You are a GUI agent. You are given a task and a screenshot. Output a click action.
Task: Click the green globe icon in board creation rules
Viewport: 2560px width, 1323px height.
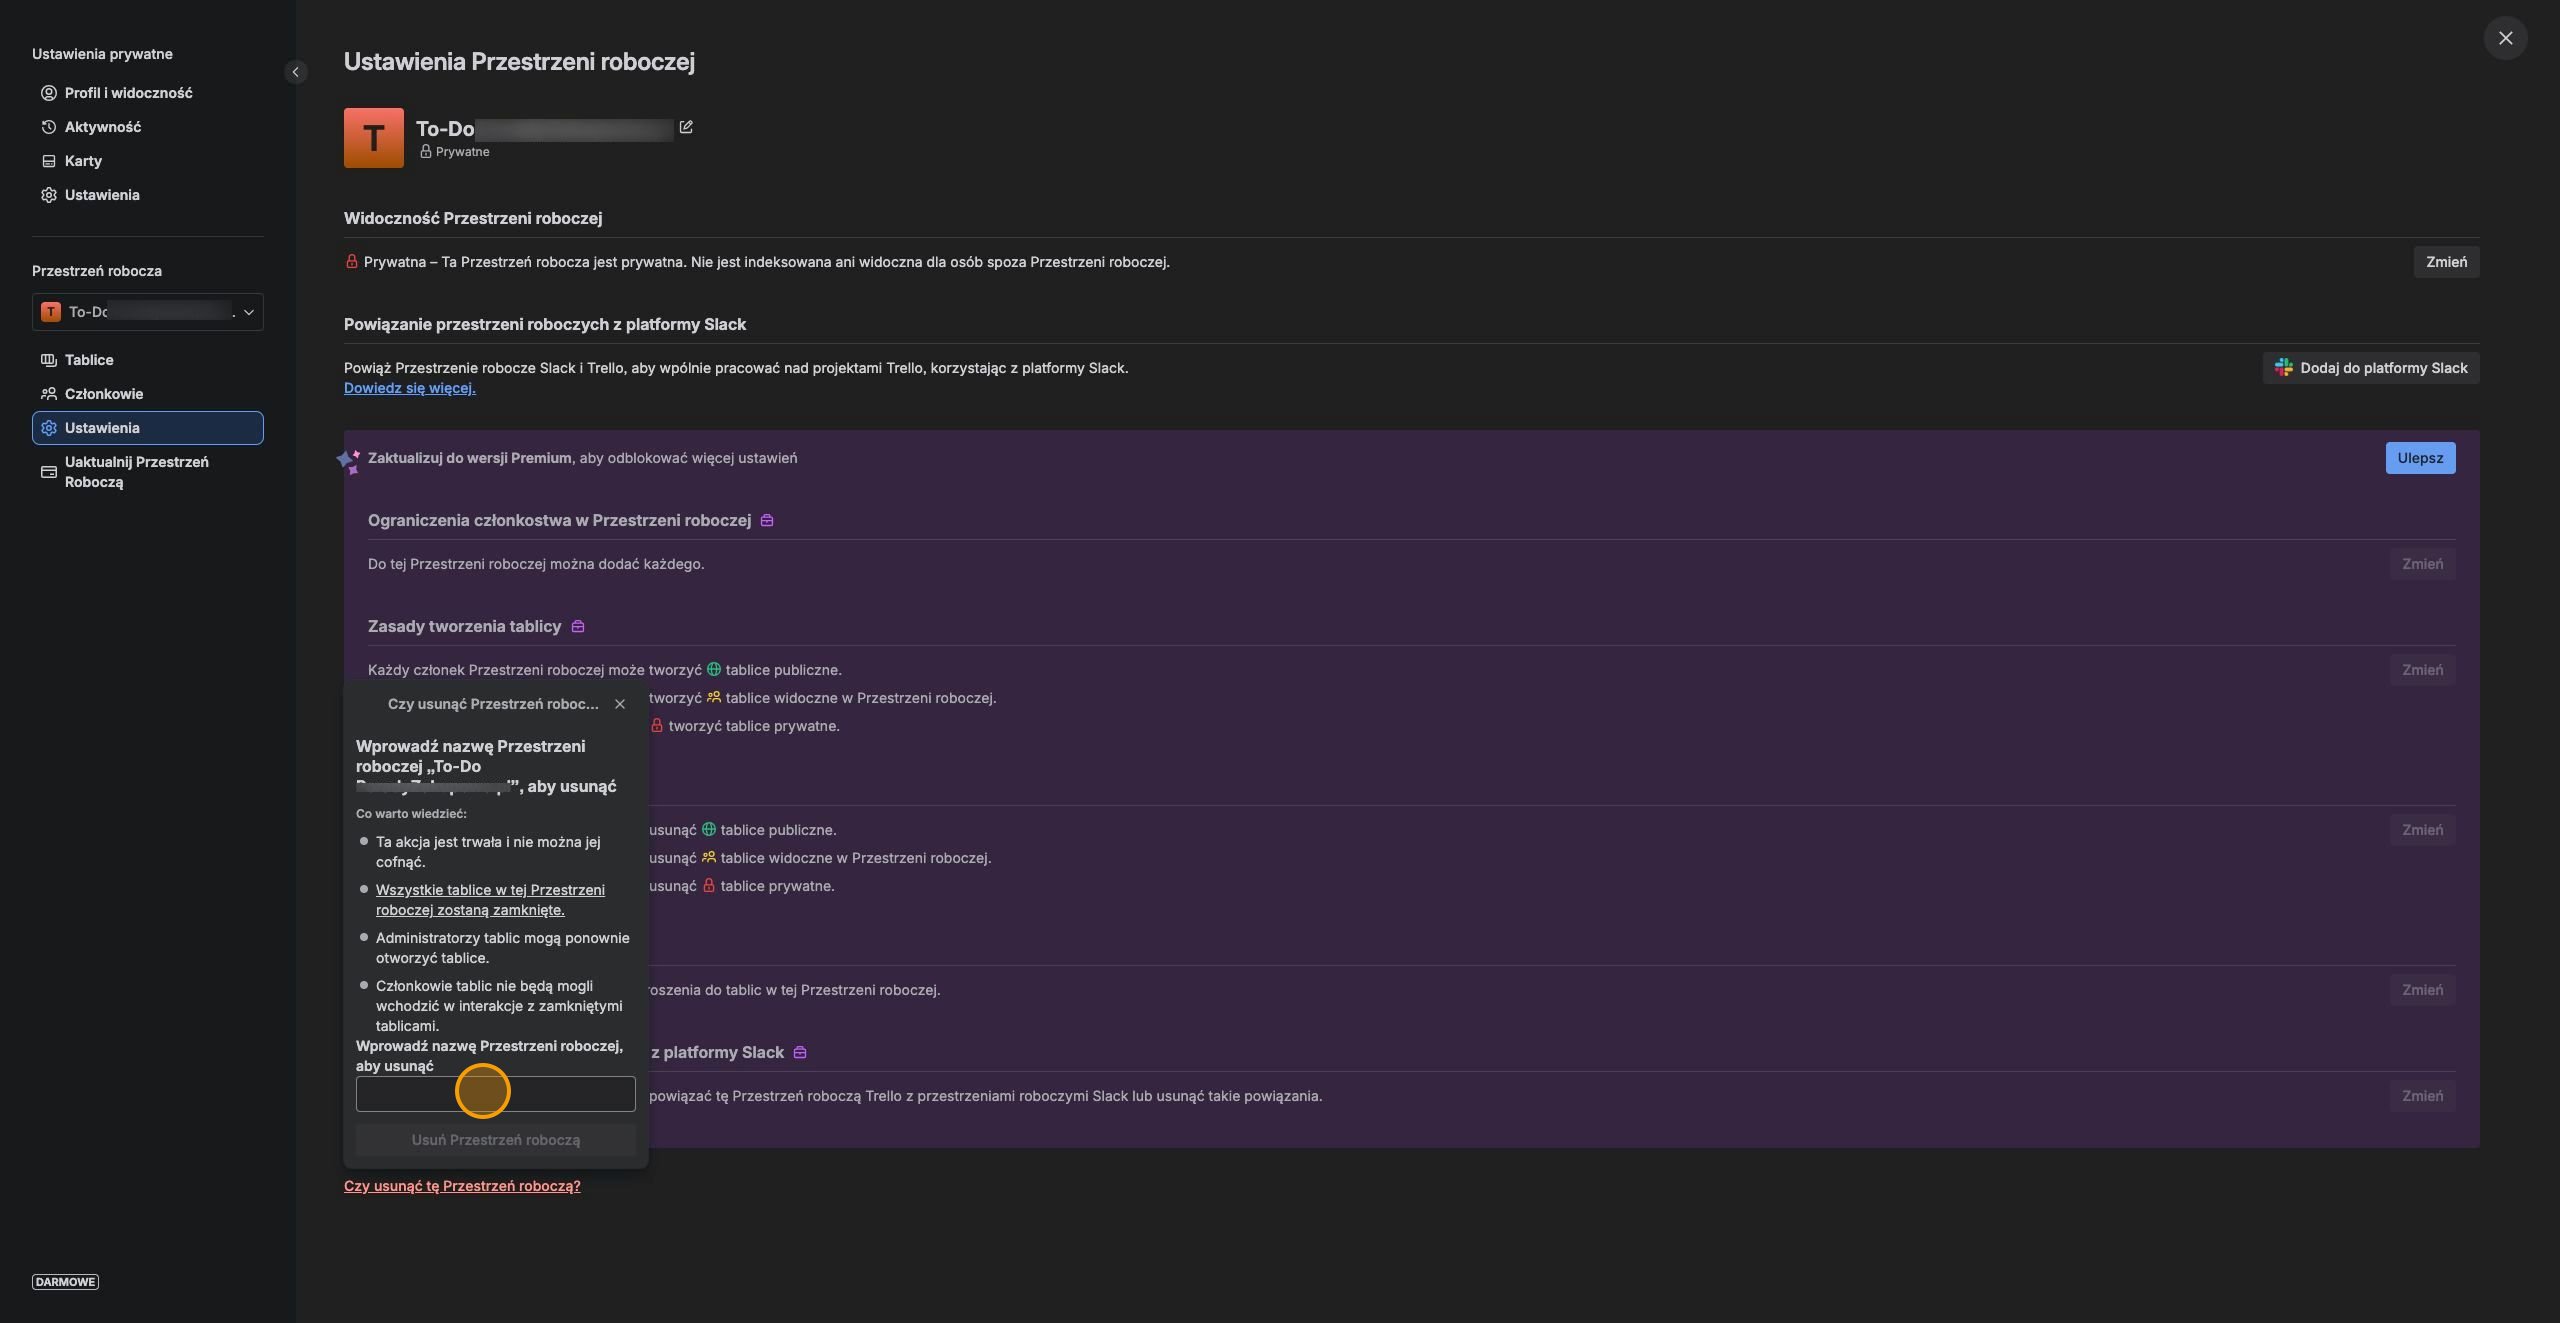(714, 670)
